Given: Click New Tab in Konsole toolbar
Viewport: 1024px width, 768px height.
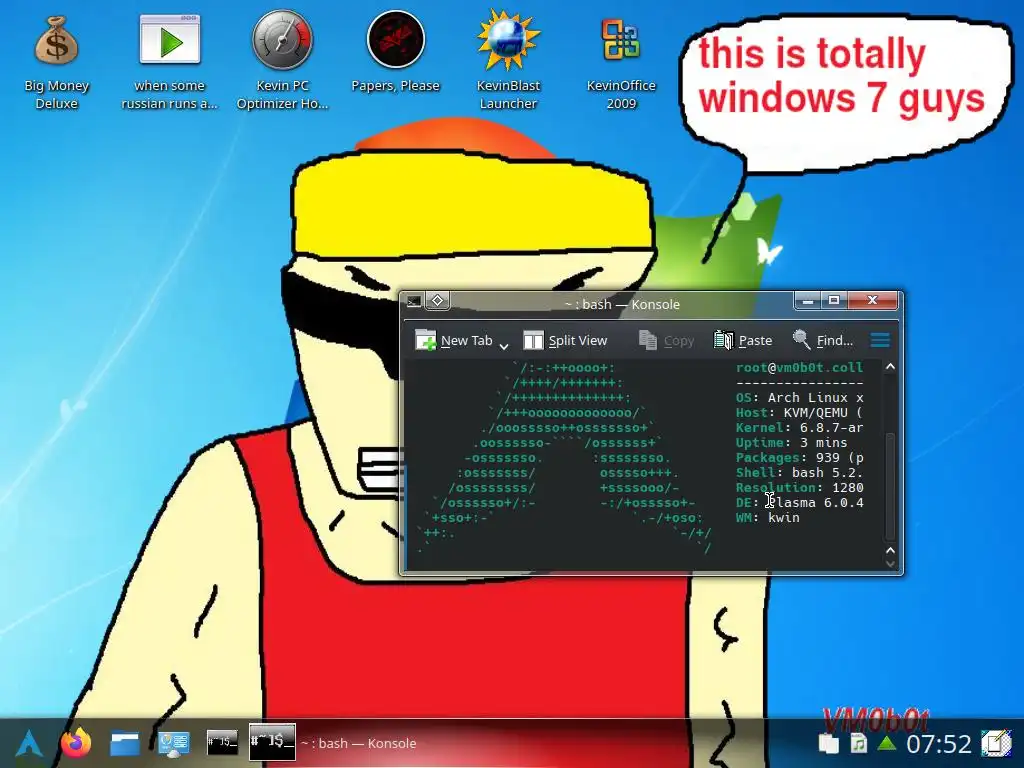Looking at the screenshot, I should point(454,340).
